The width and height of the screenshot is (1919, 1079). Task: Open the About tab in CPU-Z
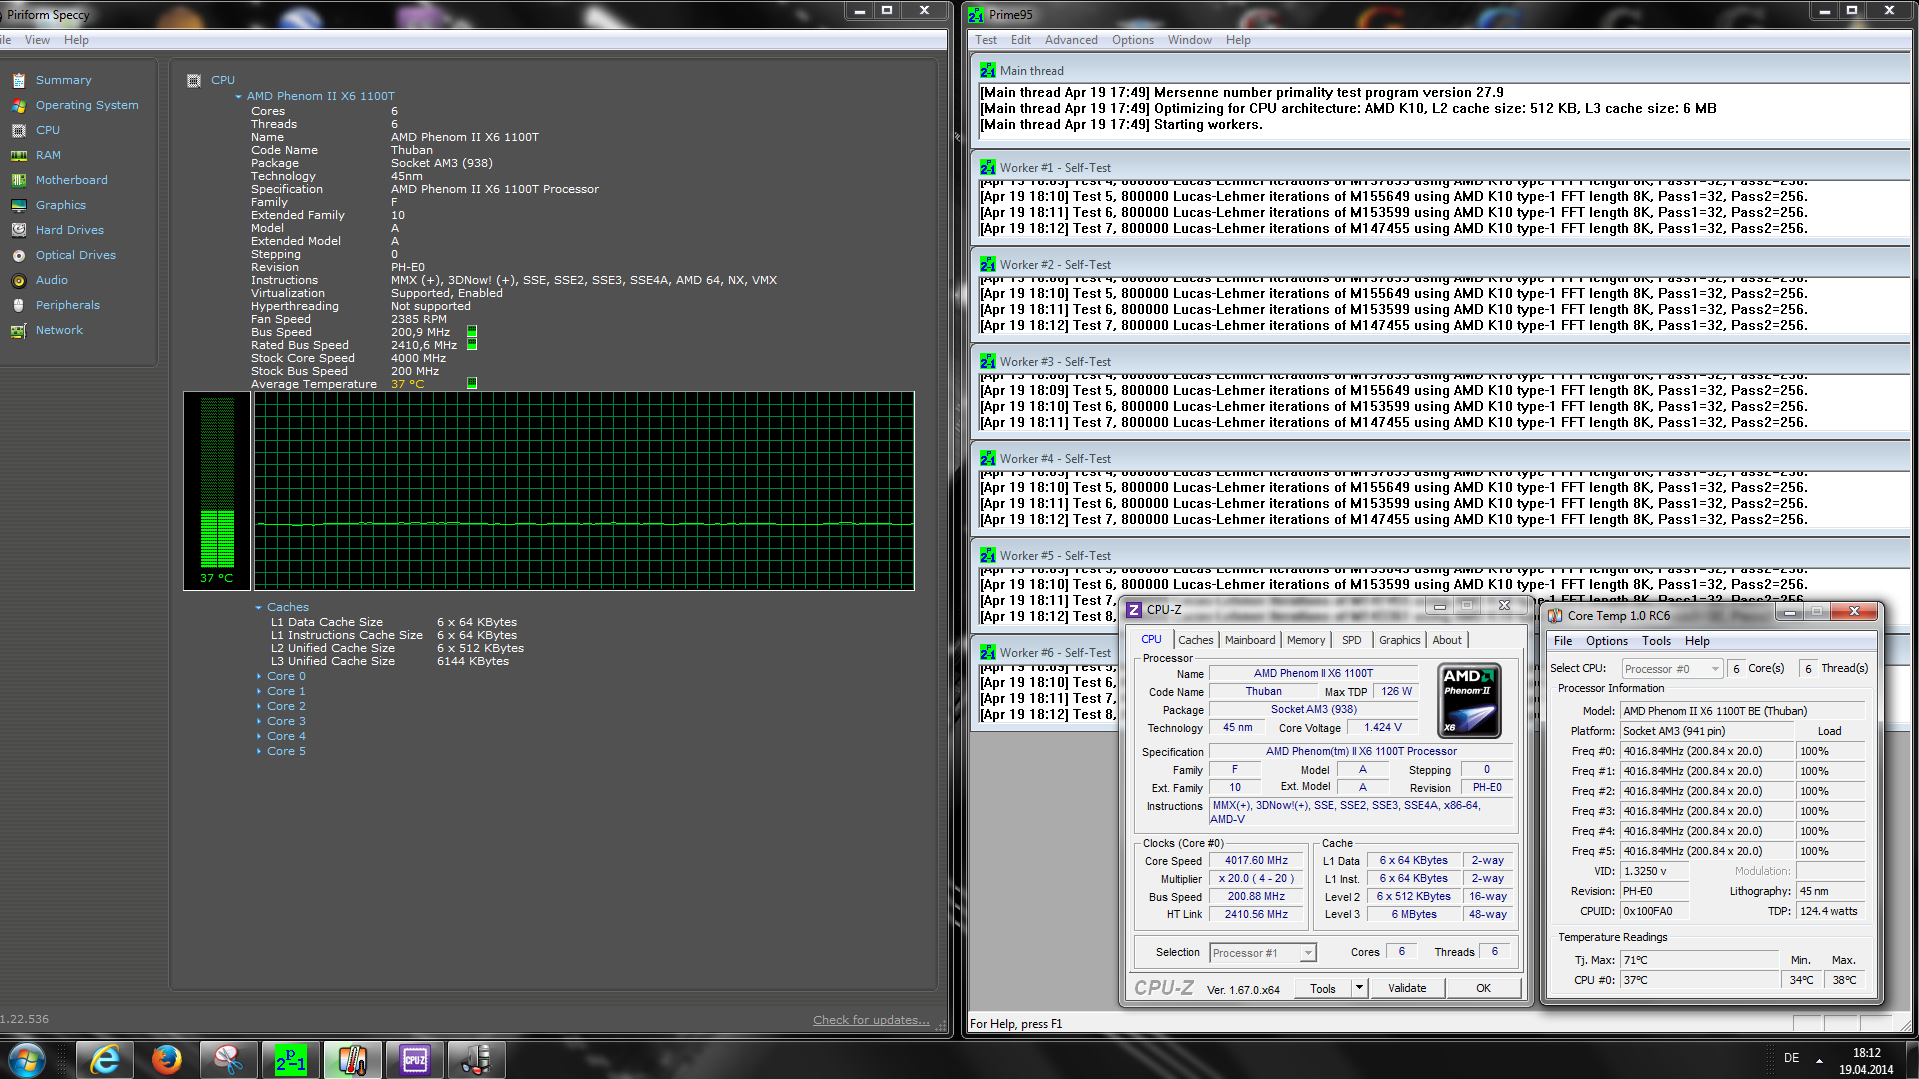[x=1447, y=640]
